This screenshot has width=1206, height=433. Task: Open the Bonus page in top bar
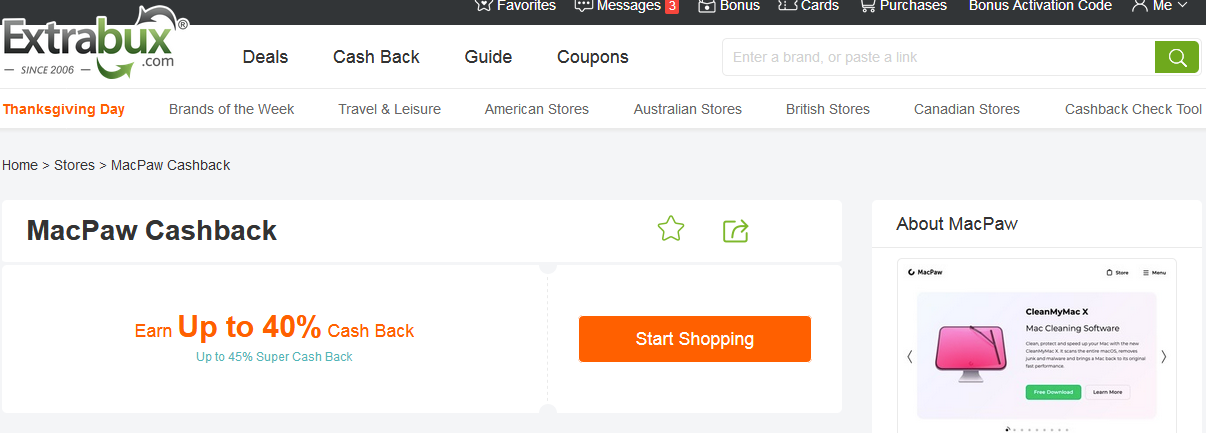729,6
